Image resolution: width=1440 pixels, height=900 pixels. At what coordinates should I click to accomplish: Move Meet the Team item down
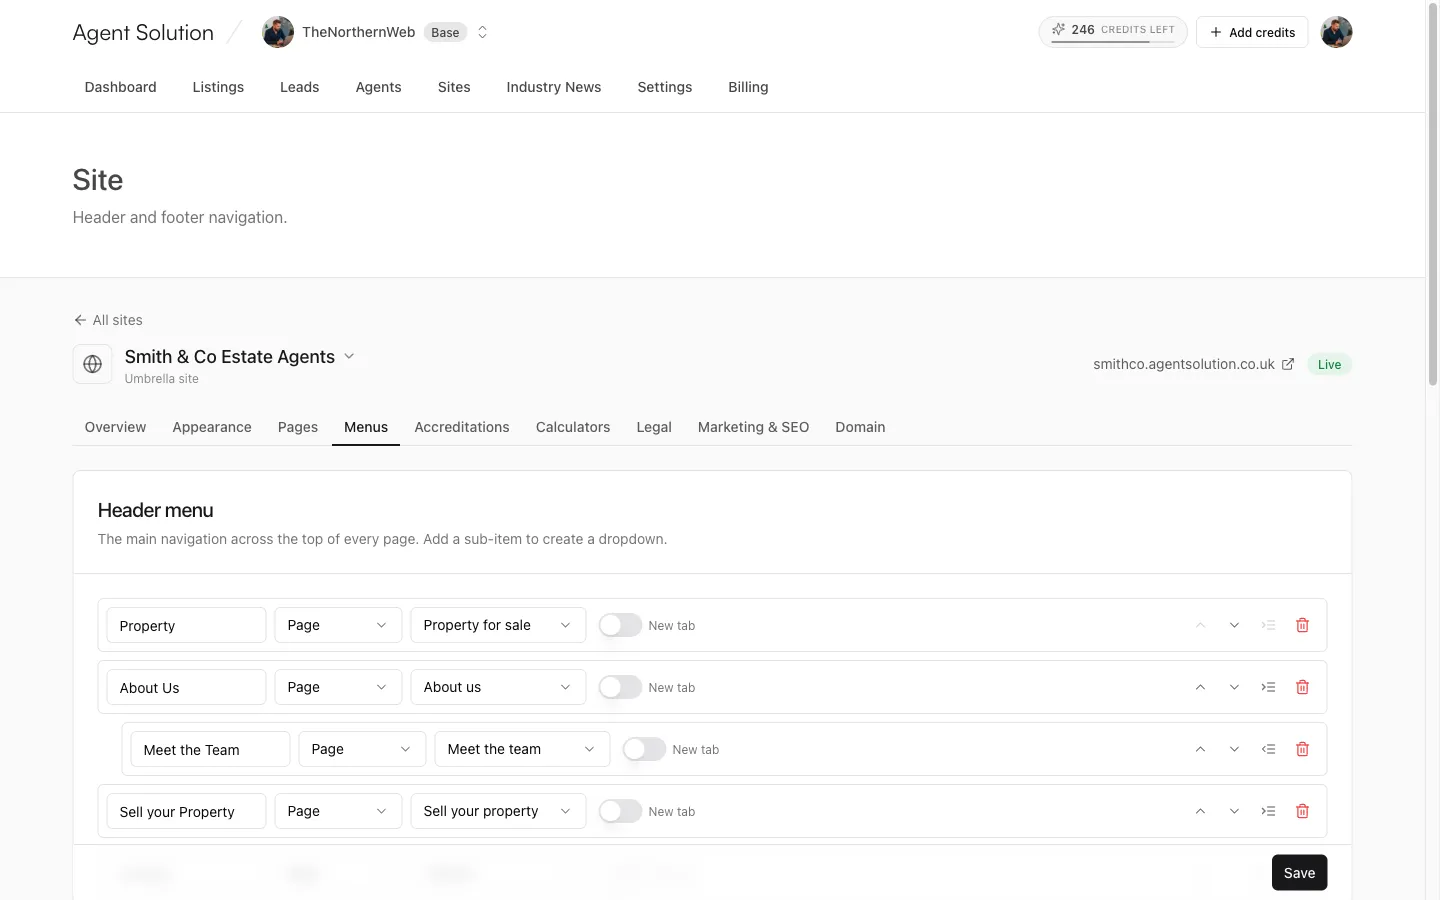(1234, 749)
